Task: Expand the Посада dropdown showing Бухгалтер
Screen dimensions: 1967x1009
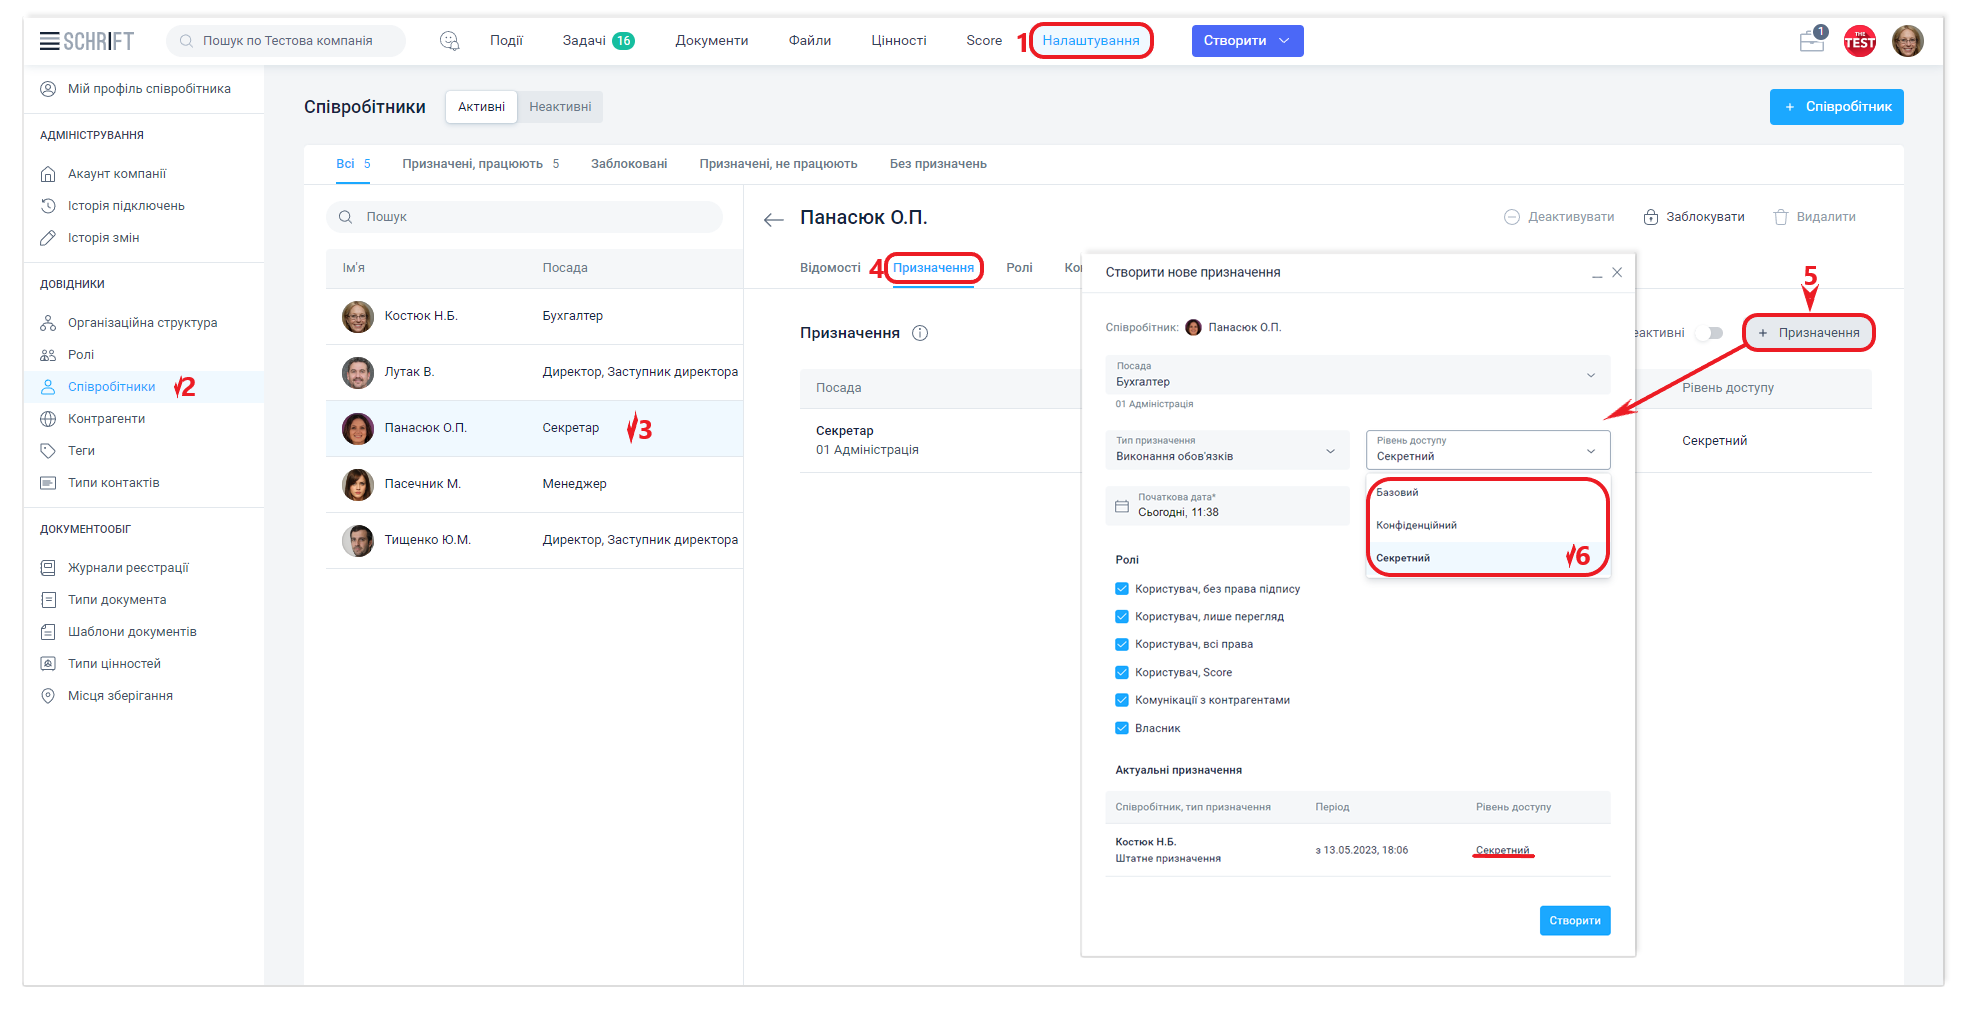Action: click(x=1590, y=375)
